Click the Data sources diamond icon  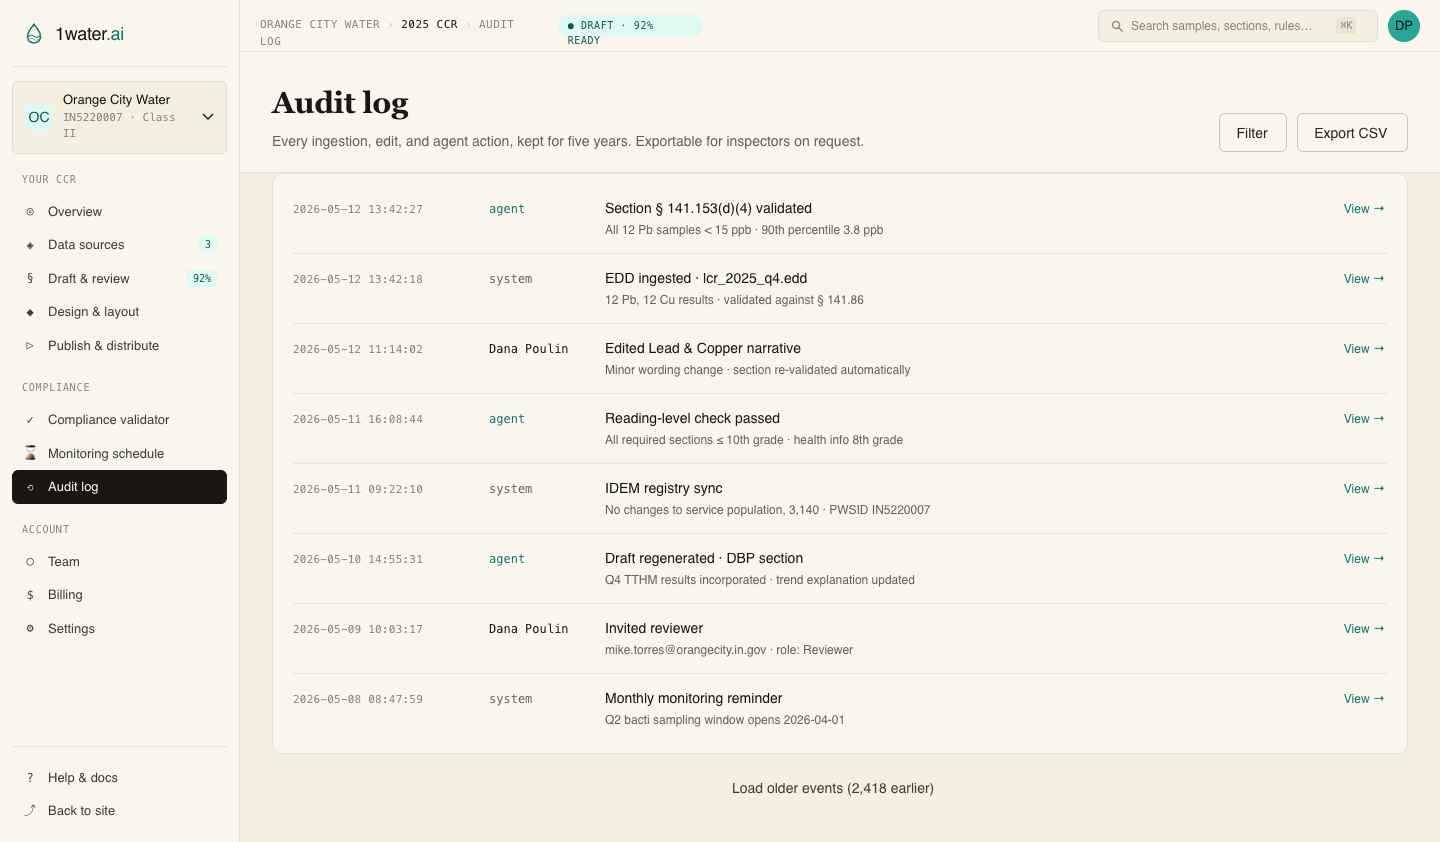pyautogui.click(x=30, y=245)
